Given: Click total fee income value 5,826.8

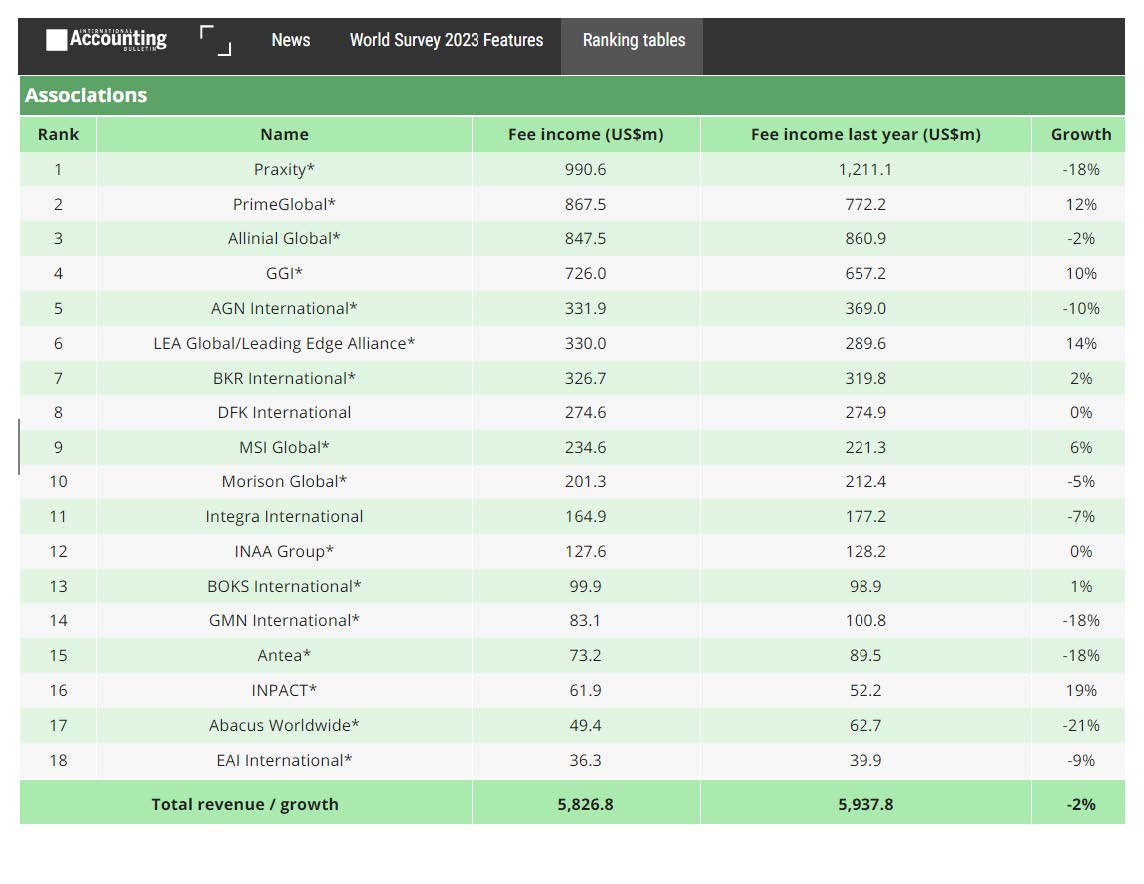Looking at the screenshot, I should 585,804.
